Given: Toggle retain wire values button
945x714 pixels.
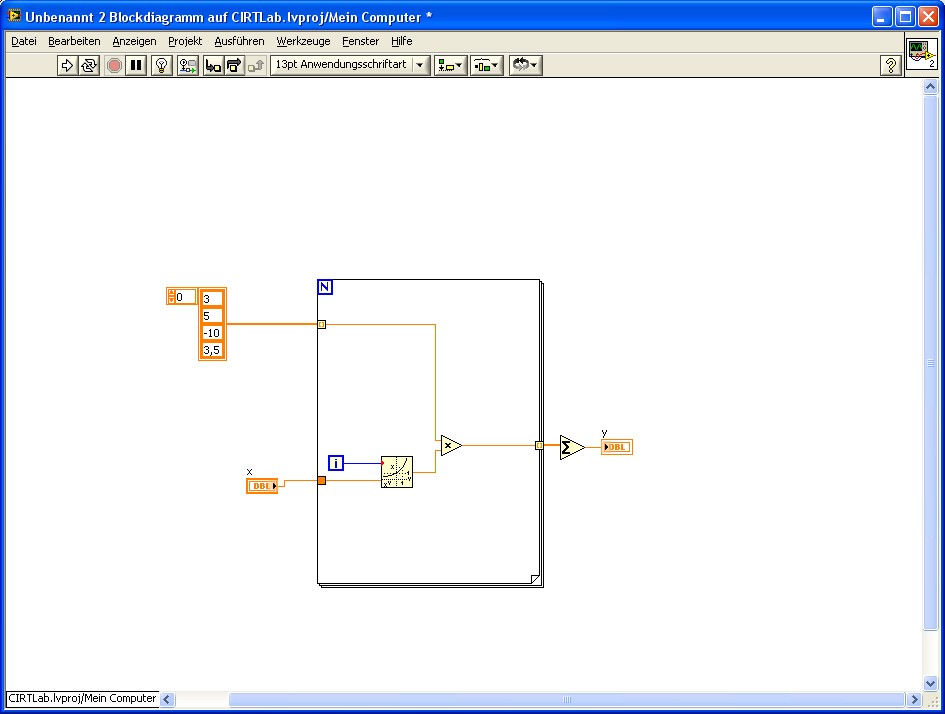Looking at the screenshot, I should (187, 65).
